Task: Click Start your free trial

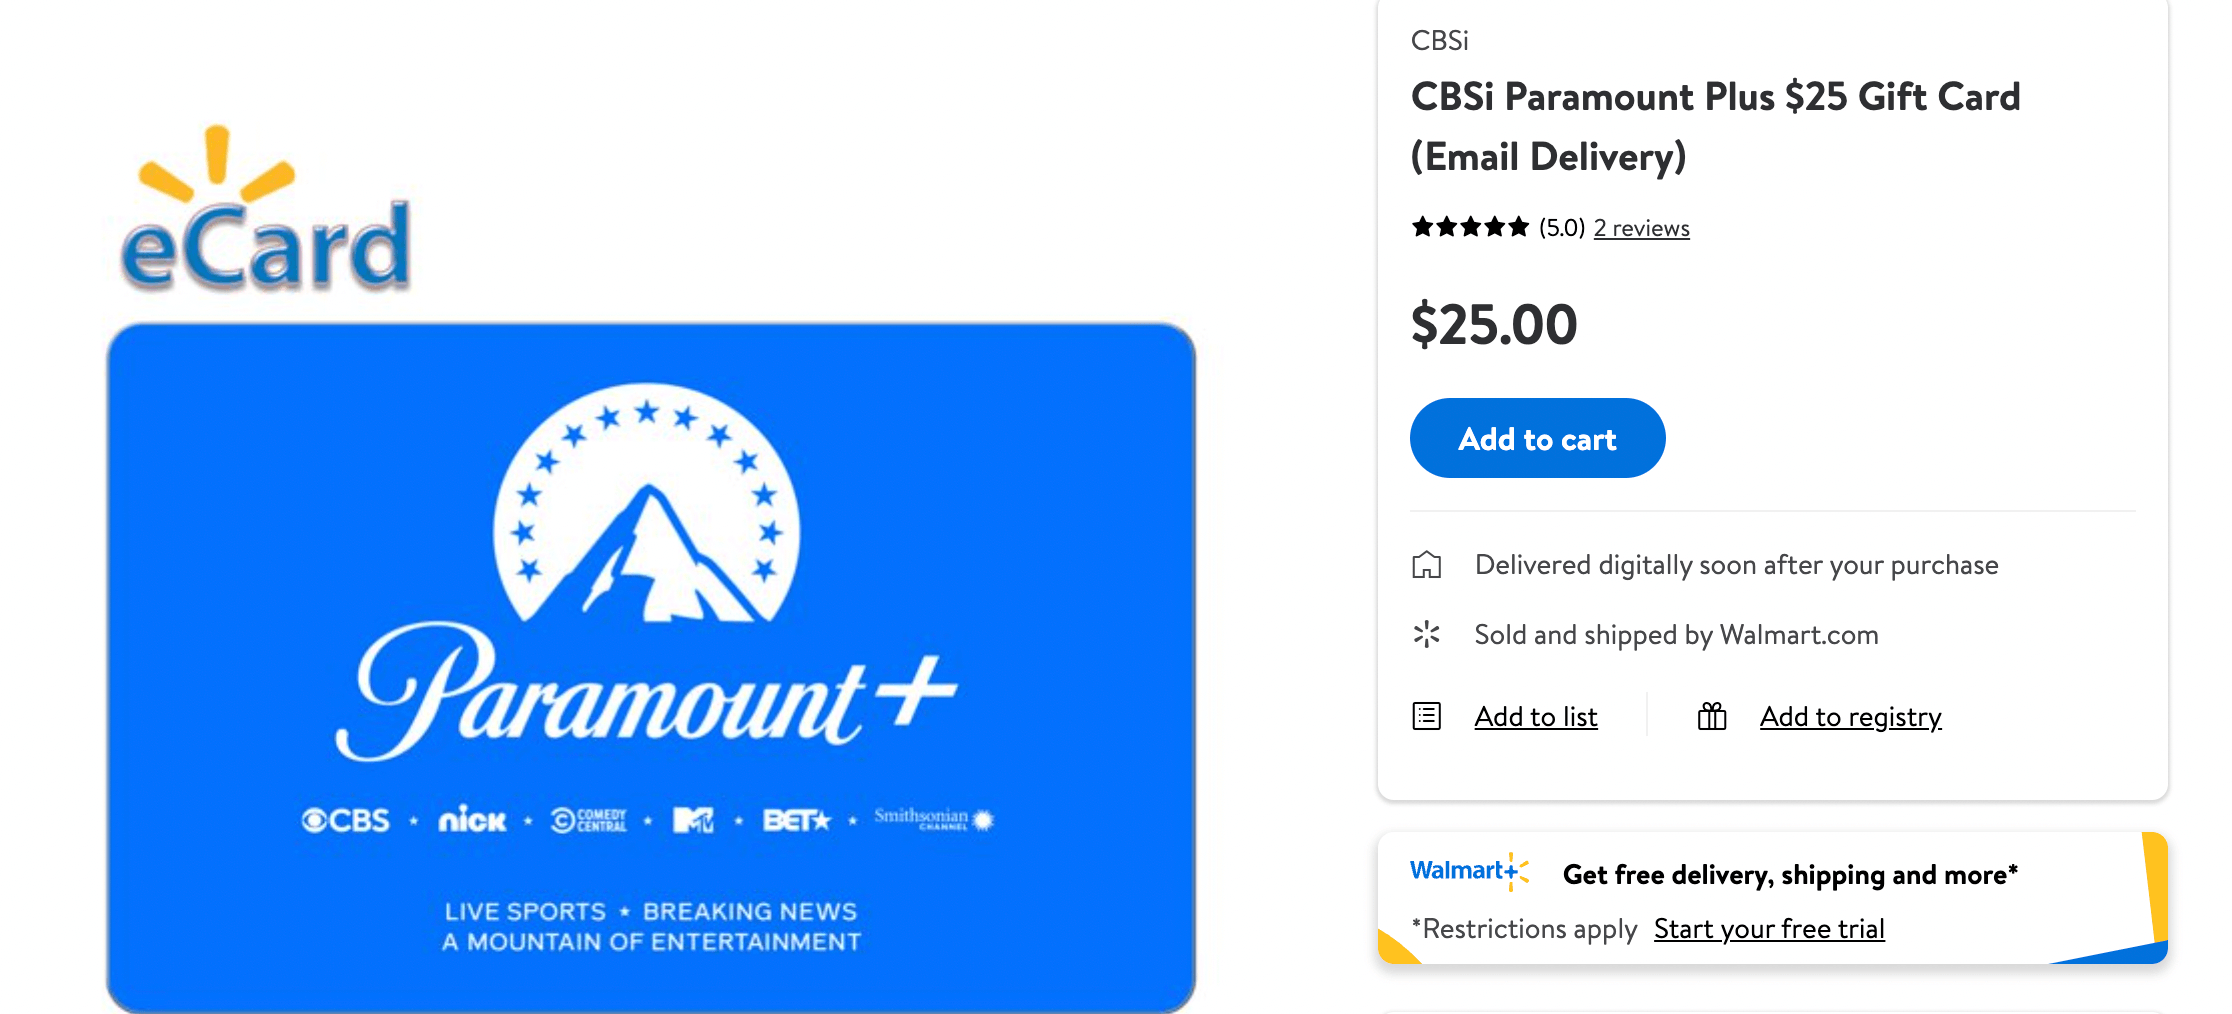Action: [1768, 929]
